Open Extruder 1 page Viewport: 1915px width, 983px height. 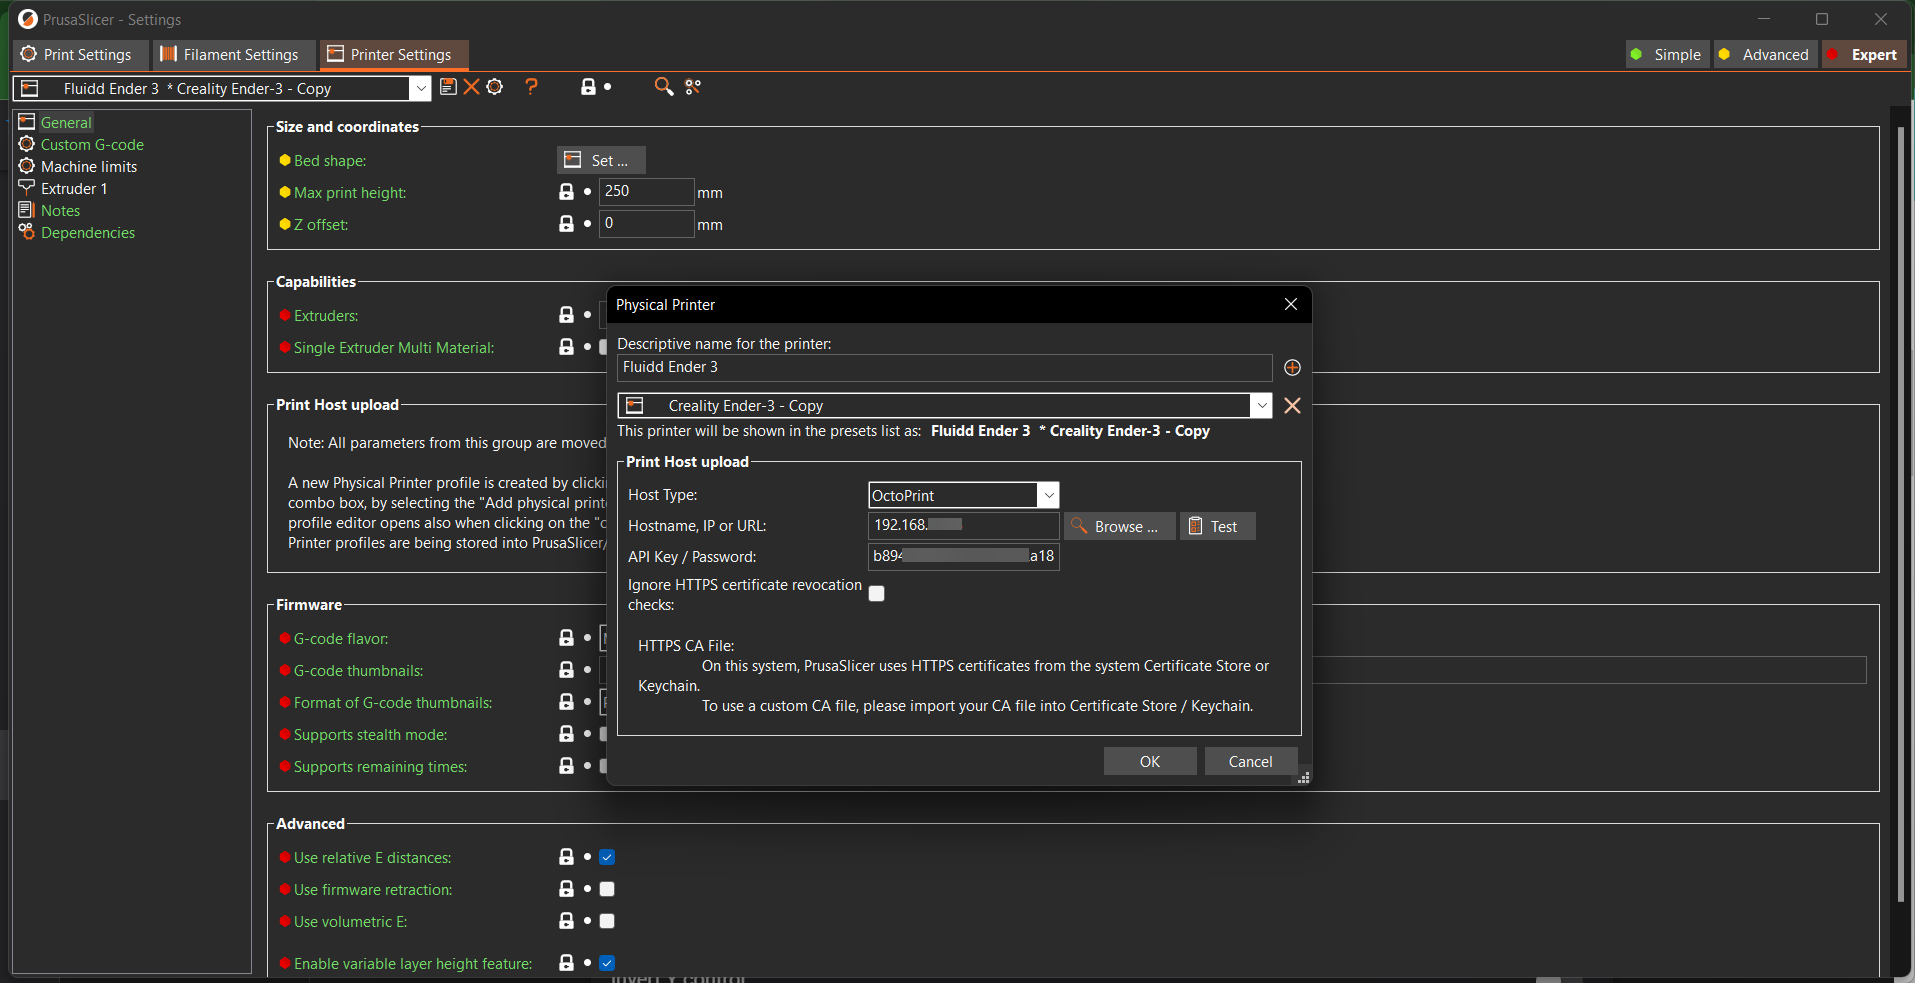tap(74, 189)
